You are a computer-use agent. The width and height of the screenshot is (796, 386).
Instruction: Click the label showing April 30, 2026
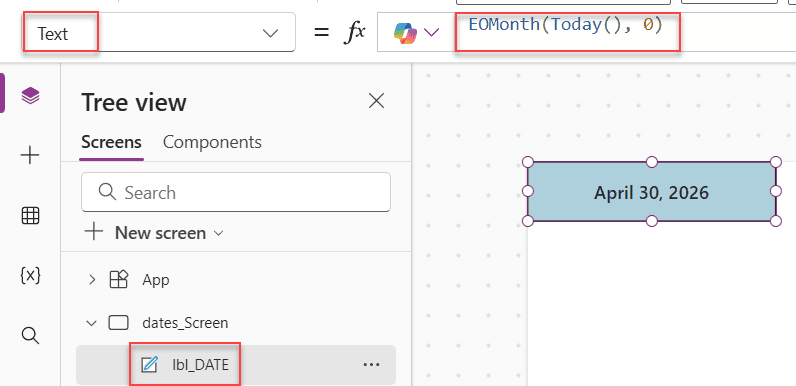click(x=652, y=192)
